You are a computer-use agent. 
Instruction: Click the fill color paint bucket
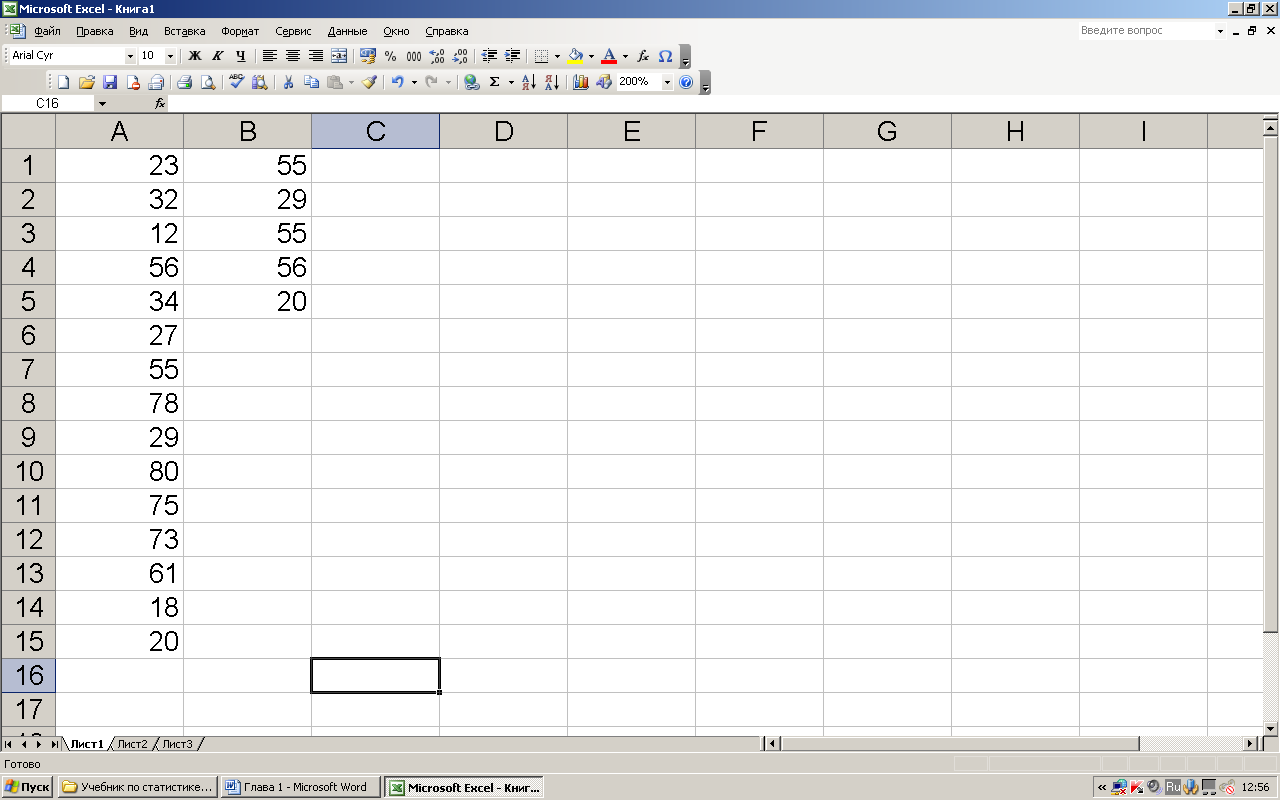point(575,56)
